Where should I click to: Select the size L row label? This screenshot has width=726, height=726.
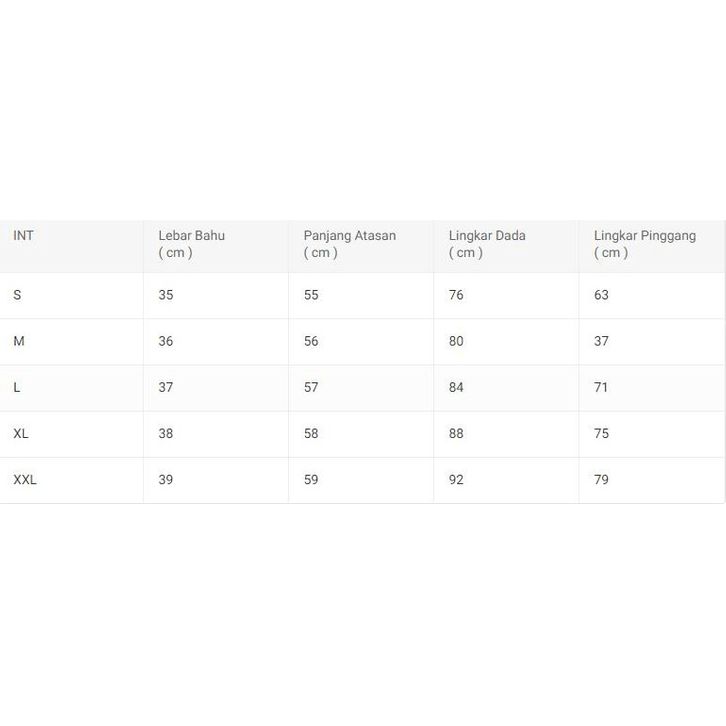17,387
